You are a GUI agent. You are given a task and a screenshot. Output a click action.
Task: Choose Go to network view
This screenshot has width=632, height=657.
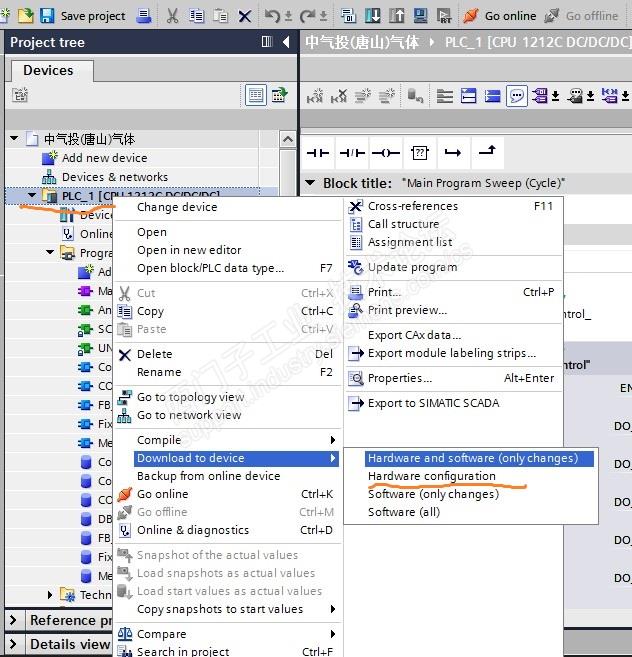189,415
